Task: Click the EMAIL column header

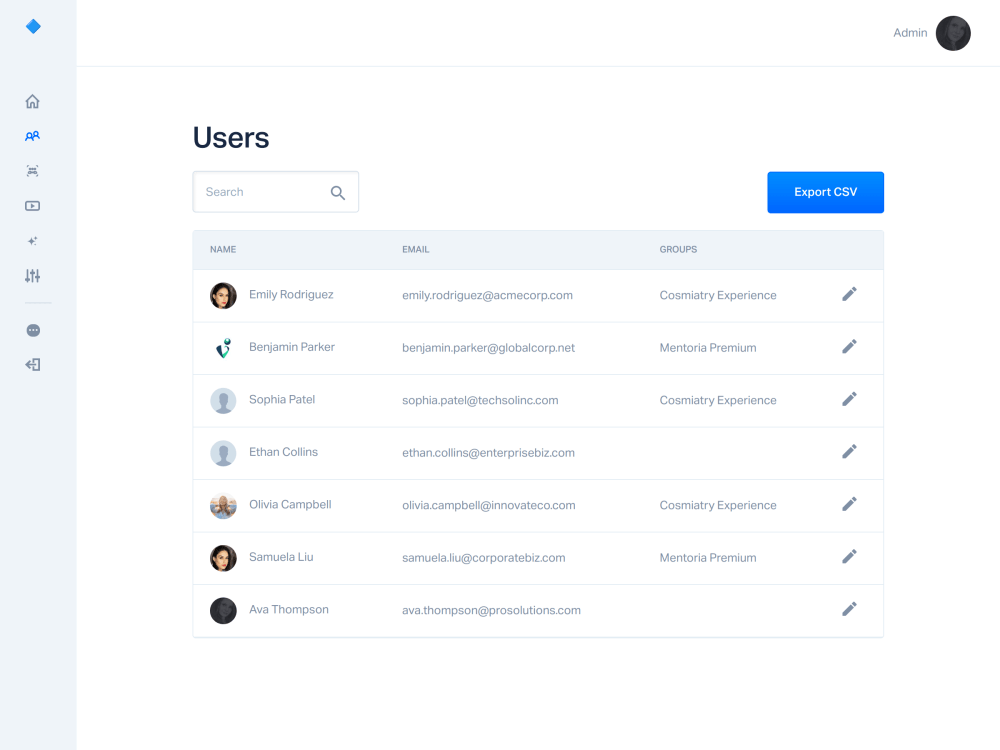Action: pyautogui.click(x=416, y=249)
